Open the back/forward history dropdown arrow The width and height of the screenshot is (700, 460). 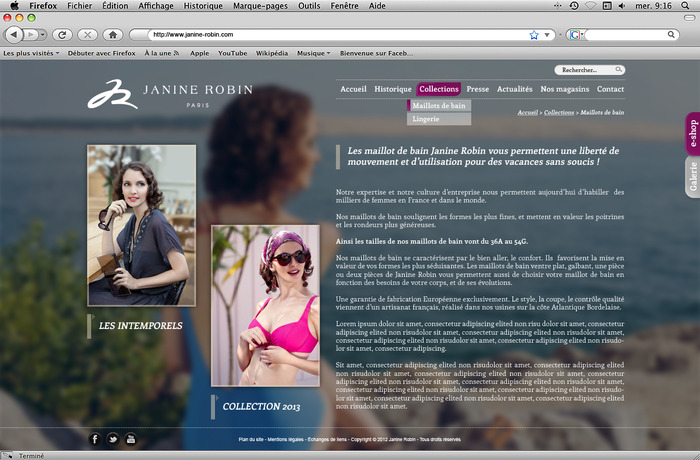click(42, 34)
